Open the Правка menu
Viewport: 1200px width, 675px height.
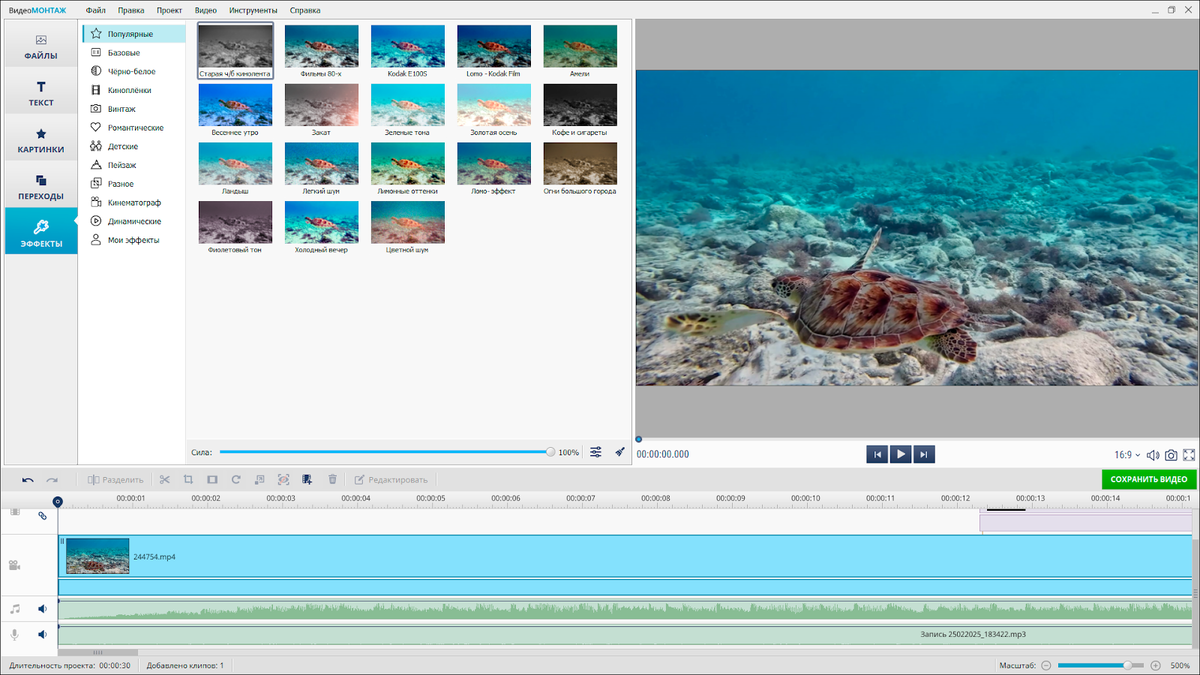(x=130, y=9)
